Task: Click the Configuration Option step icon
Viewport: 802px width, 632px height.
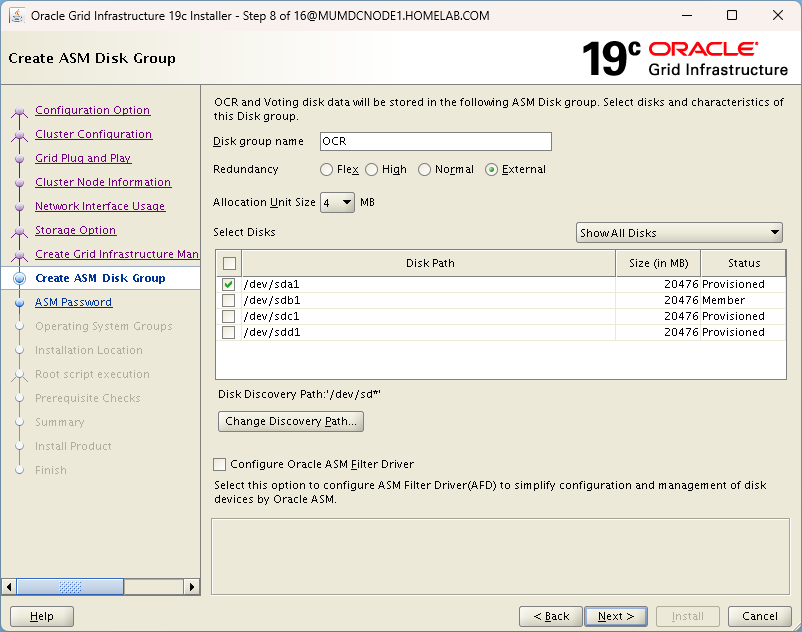Action: [18, 111]
